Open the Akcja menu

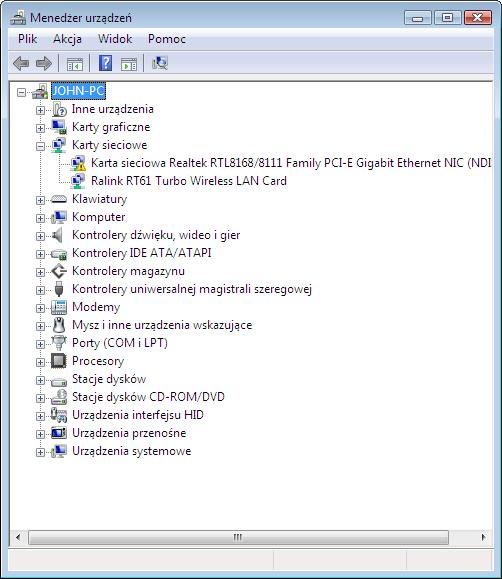[x=67, y=39]
